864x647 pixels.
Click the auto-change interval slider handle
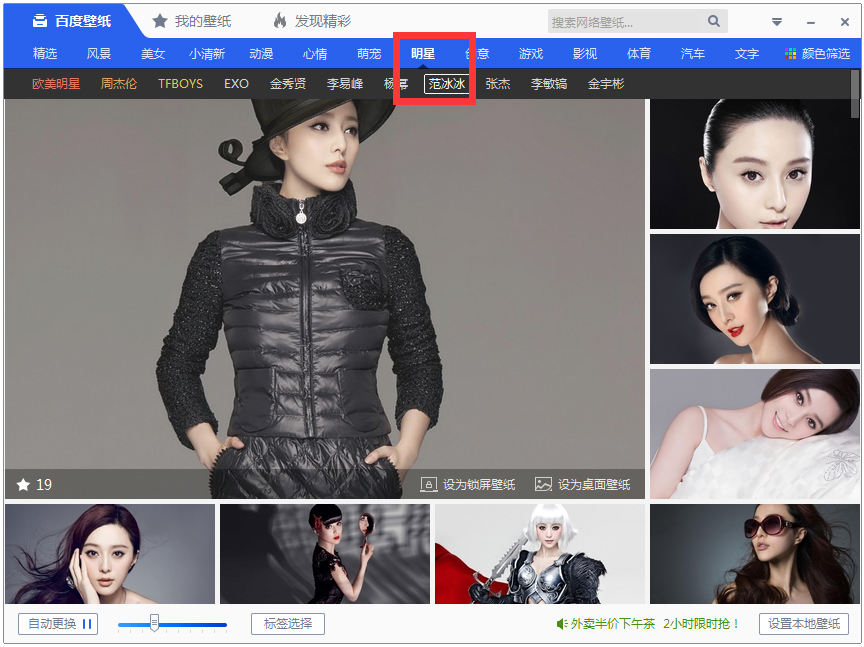(154, 624)
